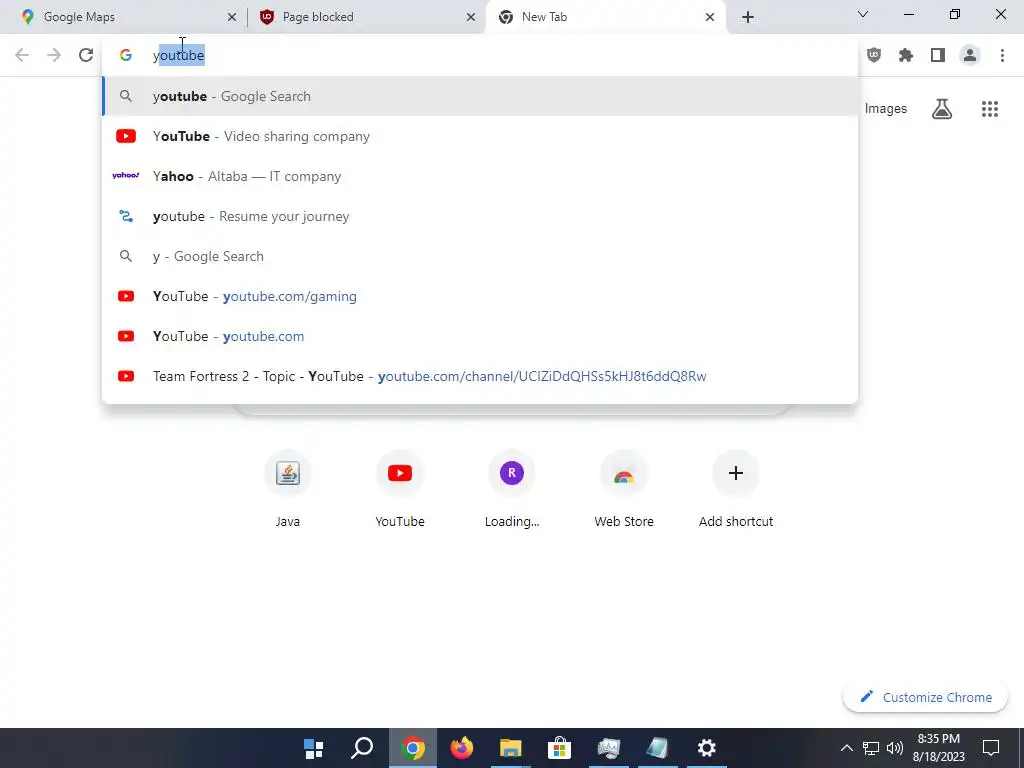
Task: Open File Explorer from the taskbar
Action: point(511,748)
